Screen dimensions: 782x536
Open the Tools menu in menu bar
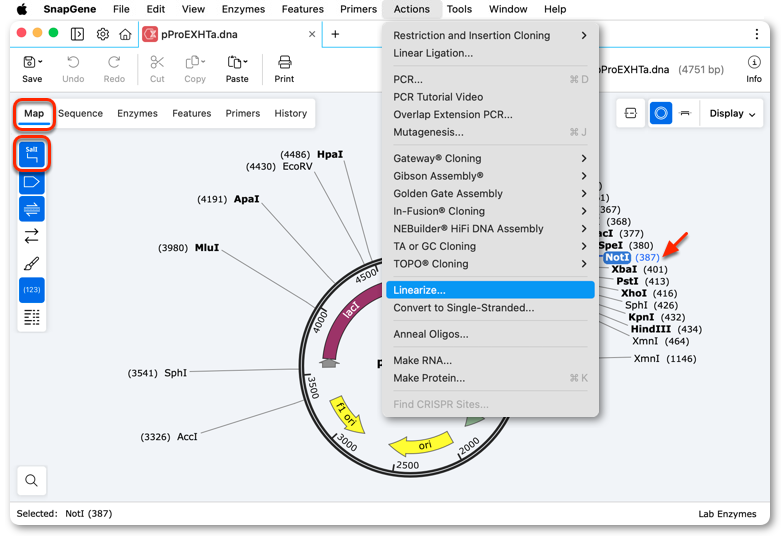(x=459, y=9)
